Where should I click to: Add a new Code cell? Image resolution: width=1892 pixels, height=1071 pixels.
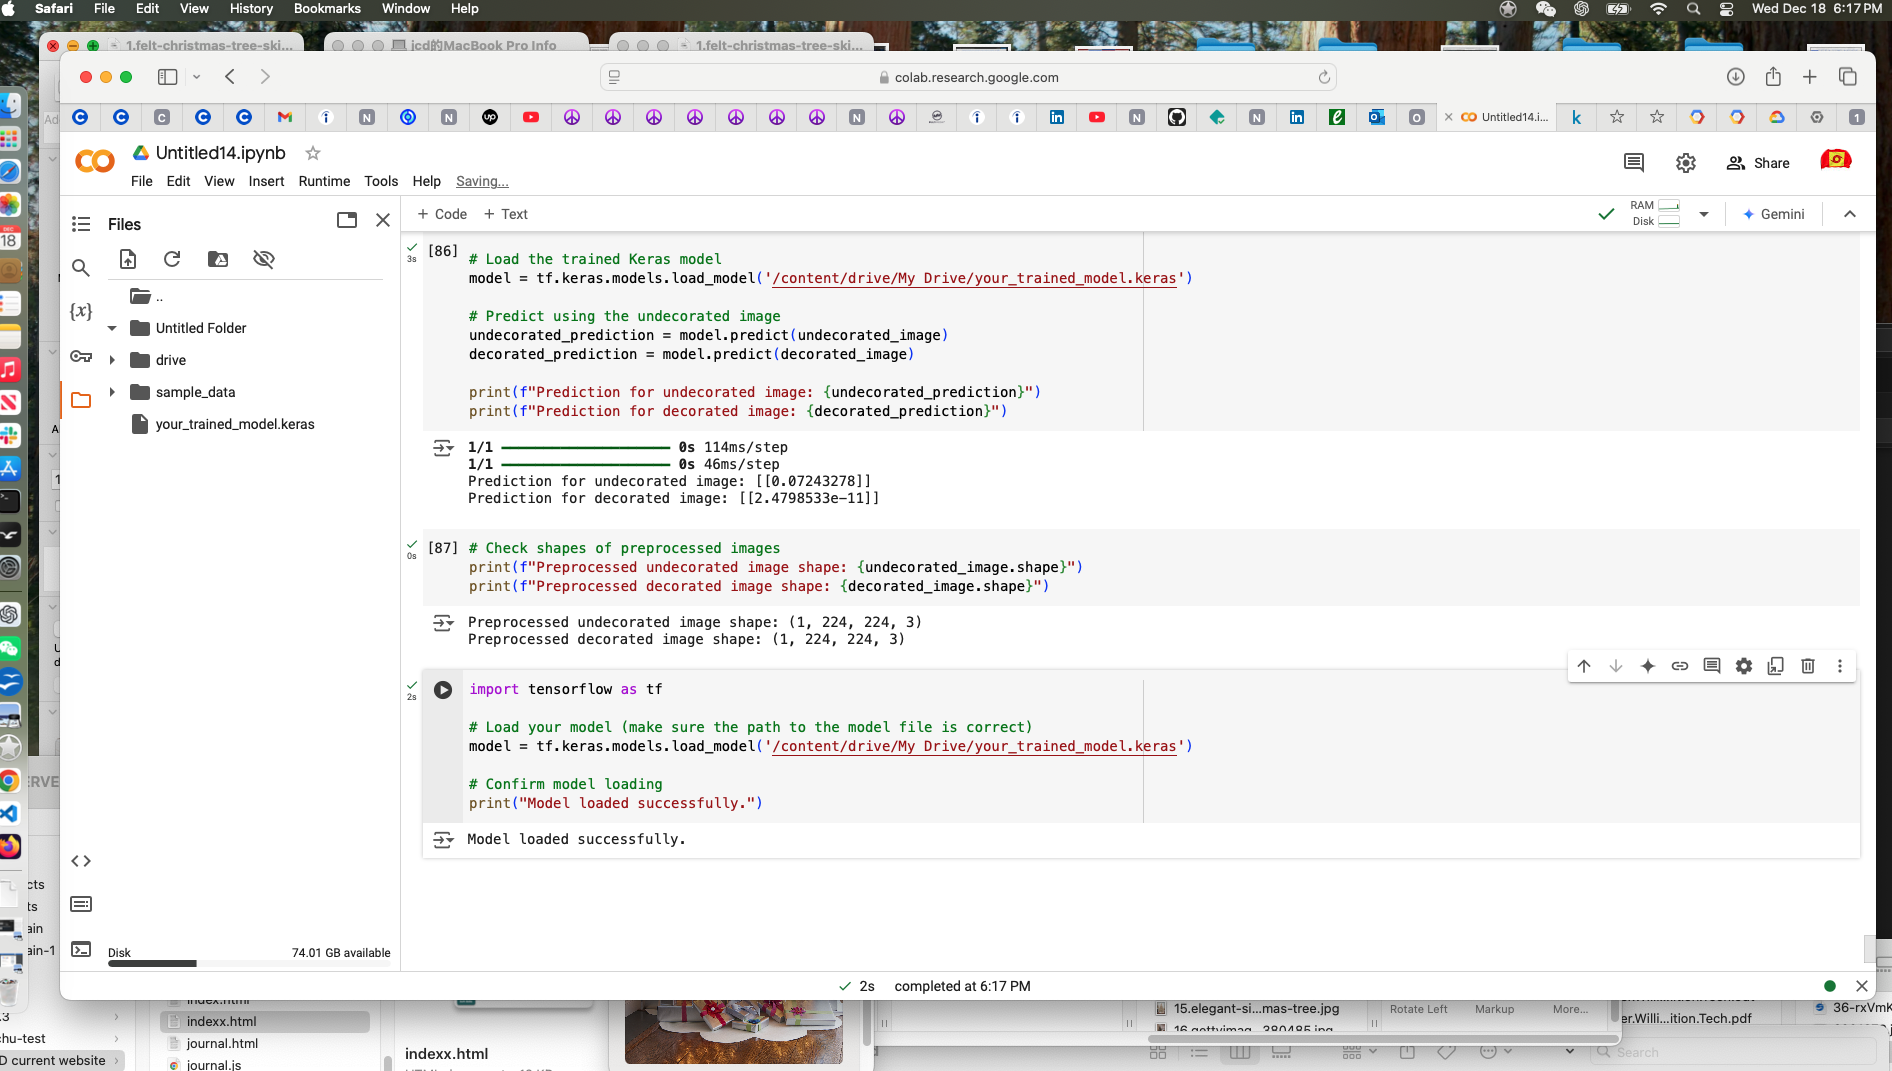[442, 214]
